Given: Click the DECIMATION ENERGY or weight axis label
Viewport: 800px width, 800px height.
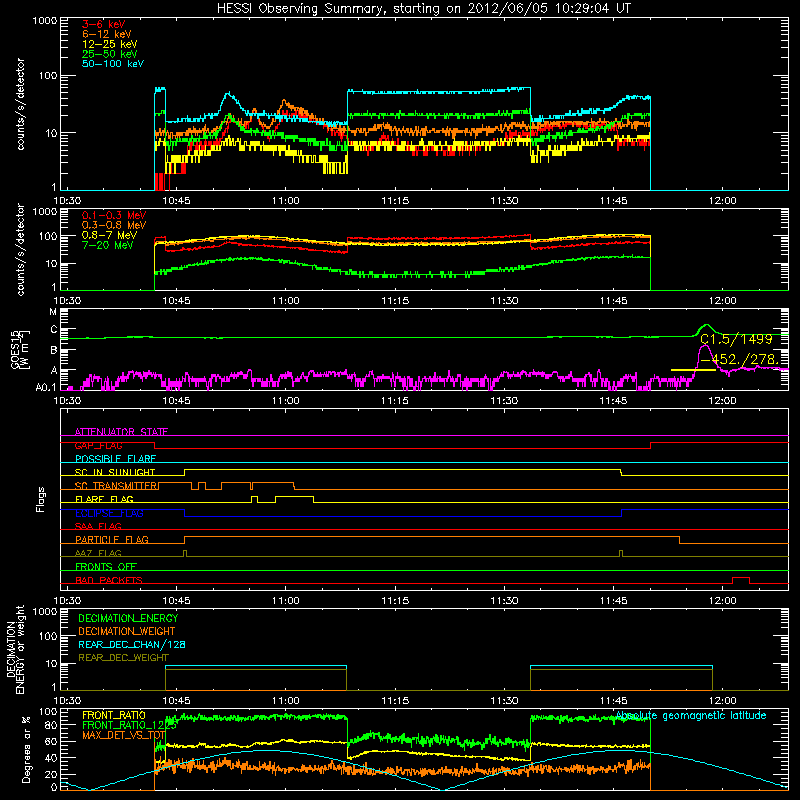Looking at the screenshot, I should coord(15,649).
